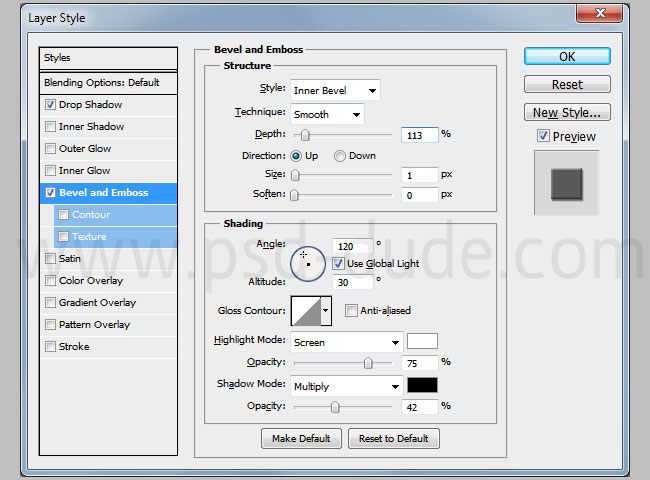This screenshot has height=480, width=650.
Task: Enable the Gradient Overlay checkbox
Action: pyautogui.click(x=50, y=302)
